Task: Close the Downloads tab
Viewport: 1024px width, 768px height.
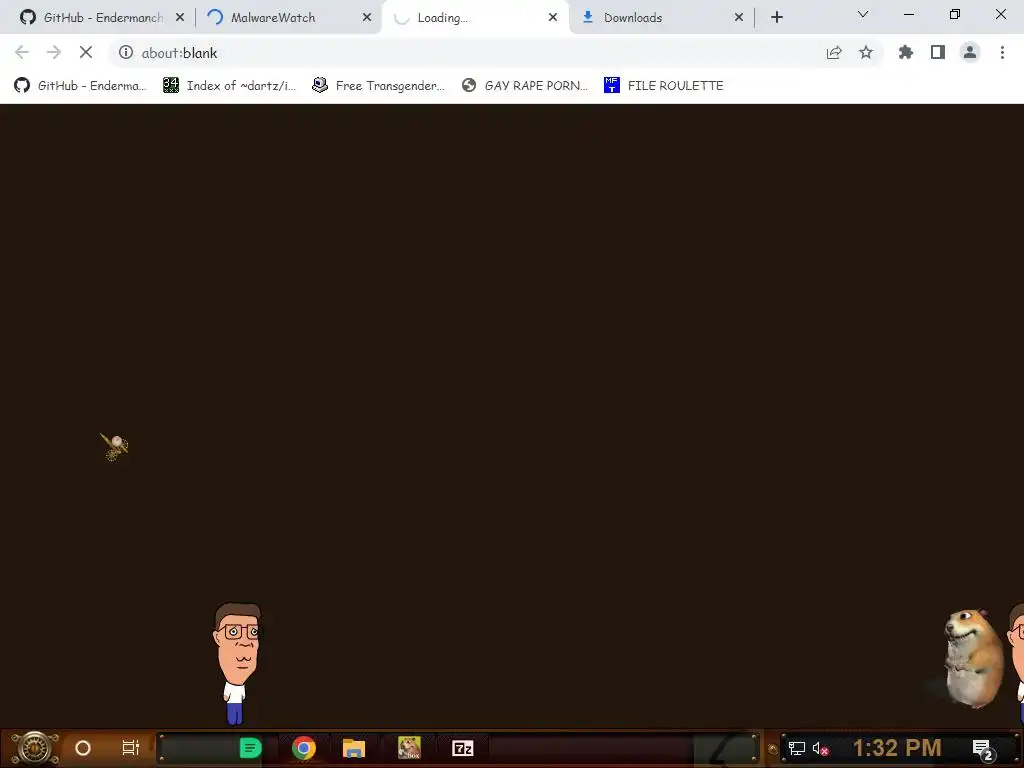Action: point(739,18)
